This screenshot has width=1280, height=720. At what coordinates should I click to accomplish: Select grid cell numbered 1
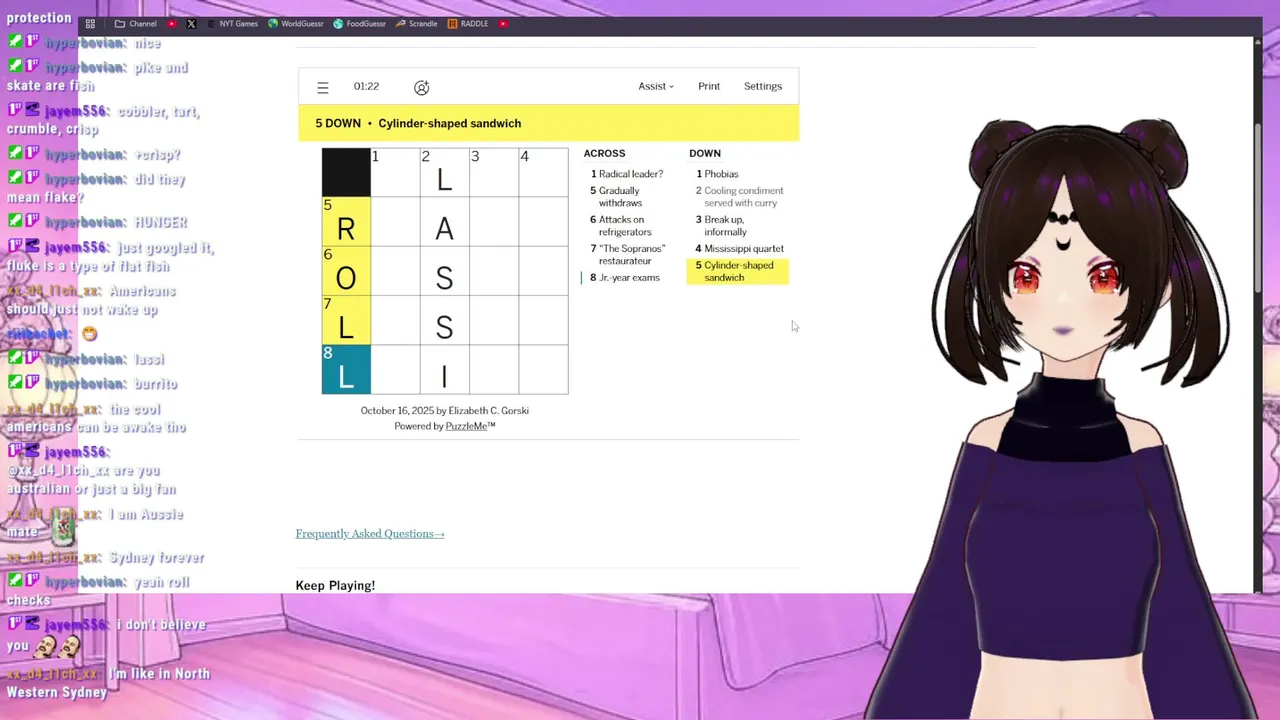pyautogui.click(x=395, y=172)
